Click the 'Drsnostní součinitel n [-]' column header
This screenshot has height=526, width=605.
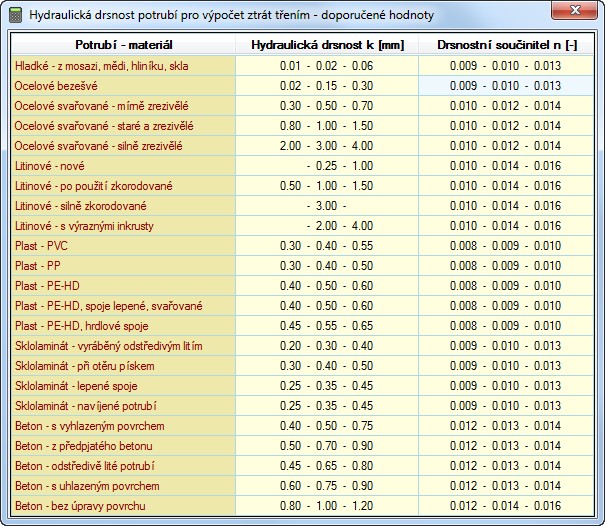point(506,45)
